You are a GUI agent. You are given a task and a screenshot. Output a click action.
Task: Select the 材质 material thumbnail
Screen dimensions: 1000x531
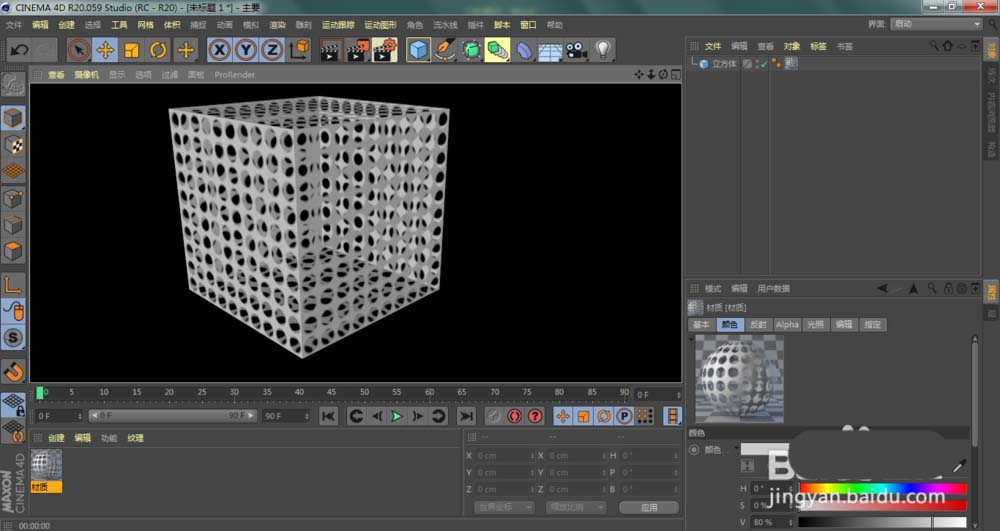(46, 465)
